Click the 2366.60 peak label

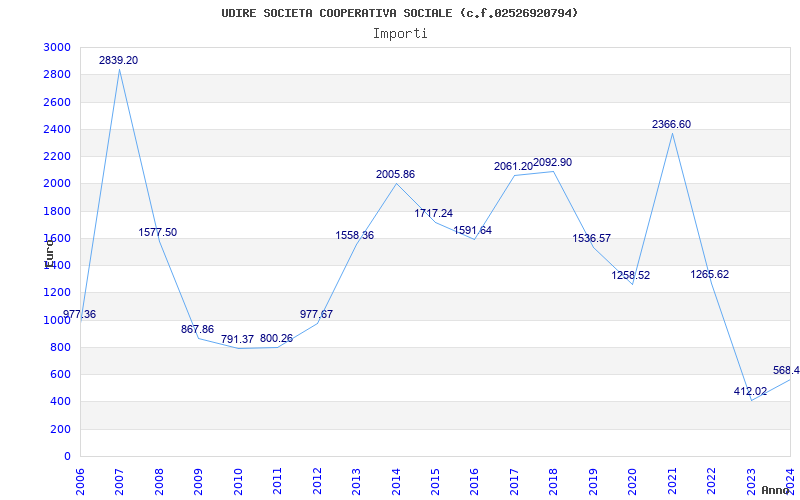(671, 124)
